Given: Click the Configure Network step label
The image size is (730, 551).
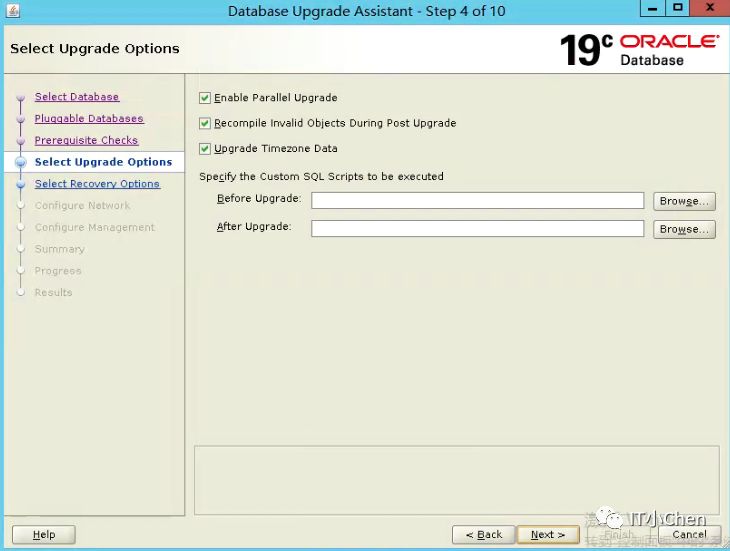Looking at the screenshot, I should coord(82,206).
